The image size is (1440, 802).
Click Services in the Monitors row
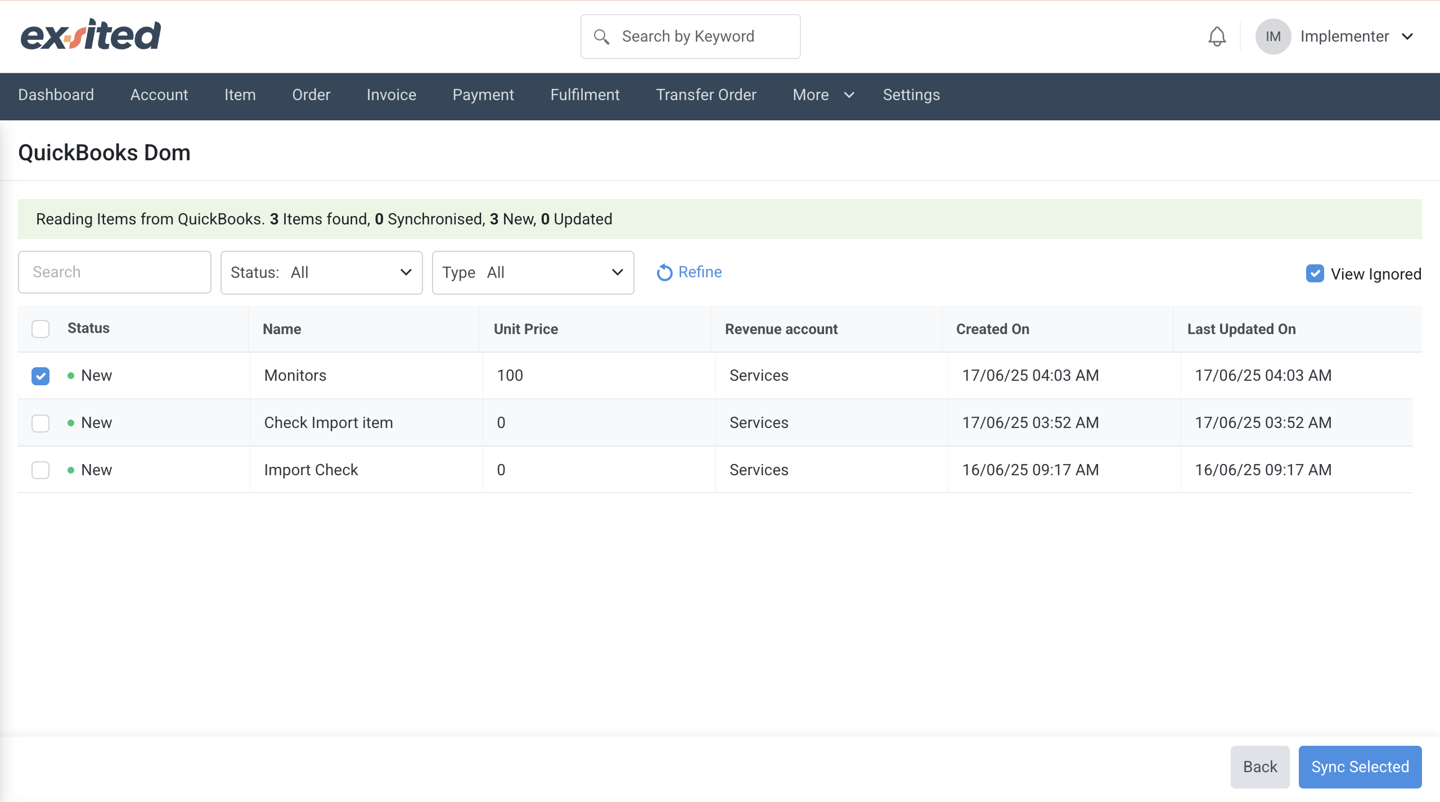coord(759,376)
